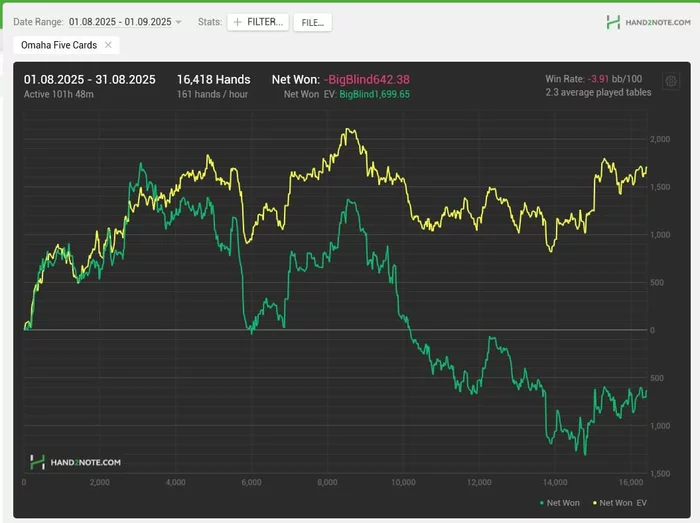Click the Hand2Note logo in header
700x523 pixels.
[x=647, y=22]
